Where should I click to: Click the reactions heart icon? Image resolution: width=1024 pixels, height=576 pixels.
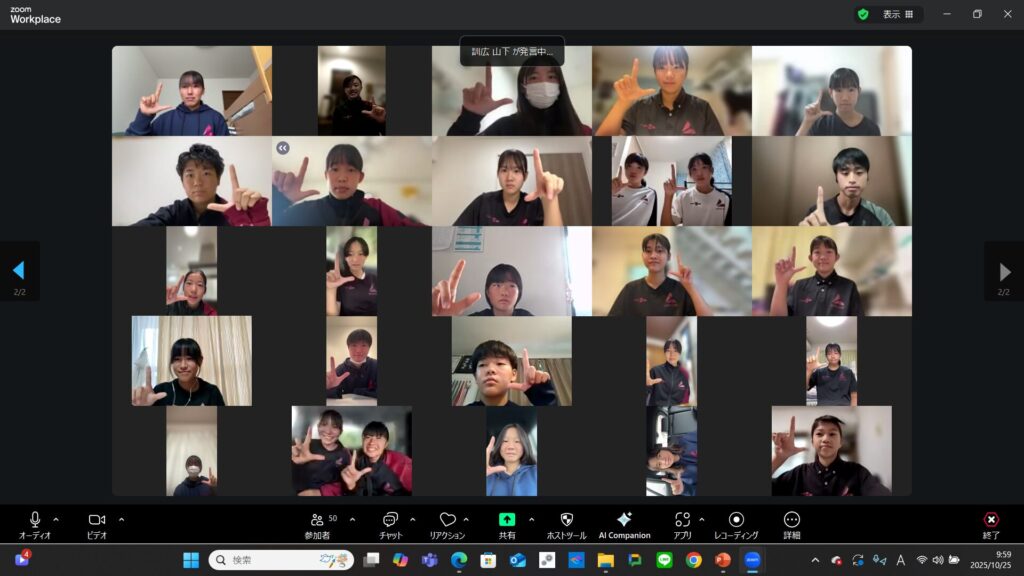[447, 520]
